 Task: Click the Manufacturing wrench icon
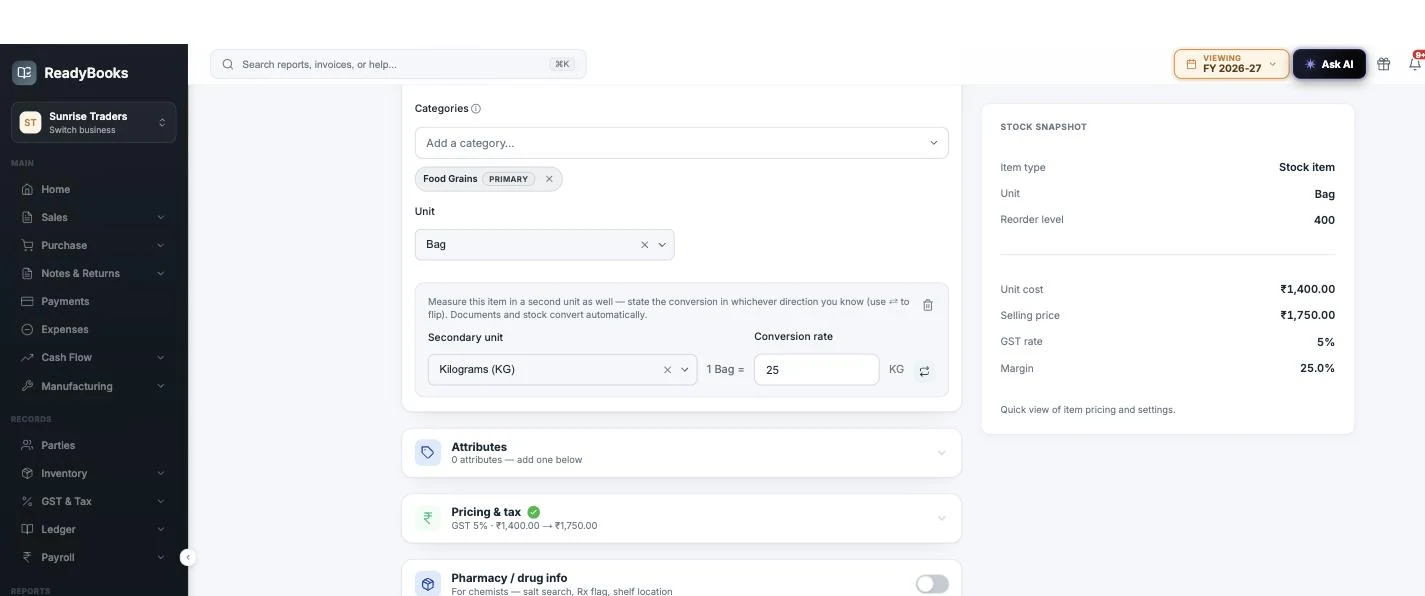pyautogui.click(x=27, y=386)
